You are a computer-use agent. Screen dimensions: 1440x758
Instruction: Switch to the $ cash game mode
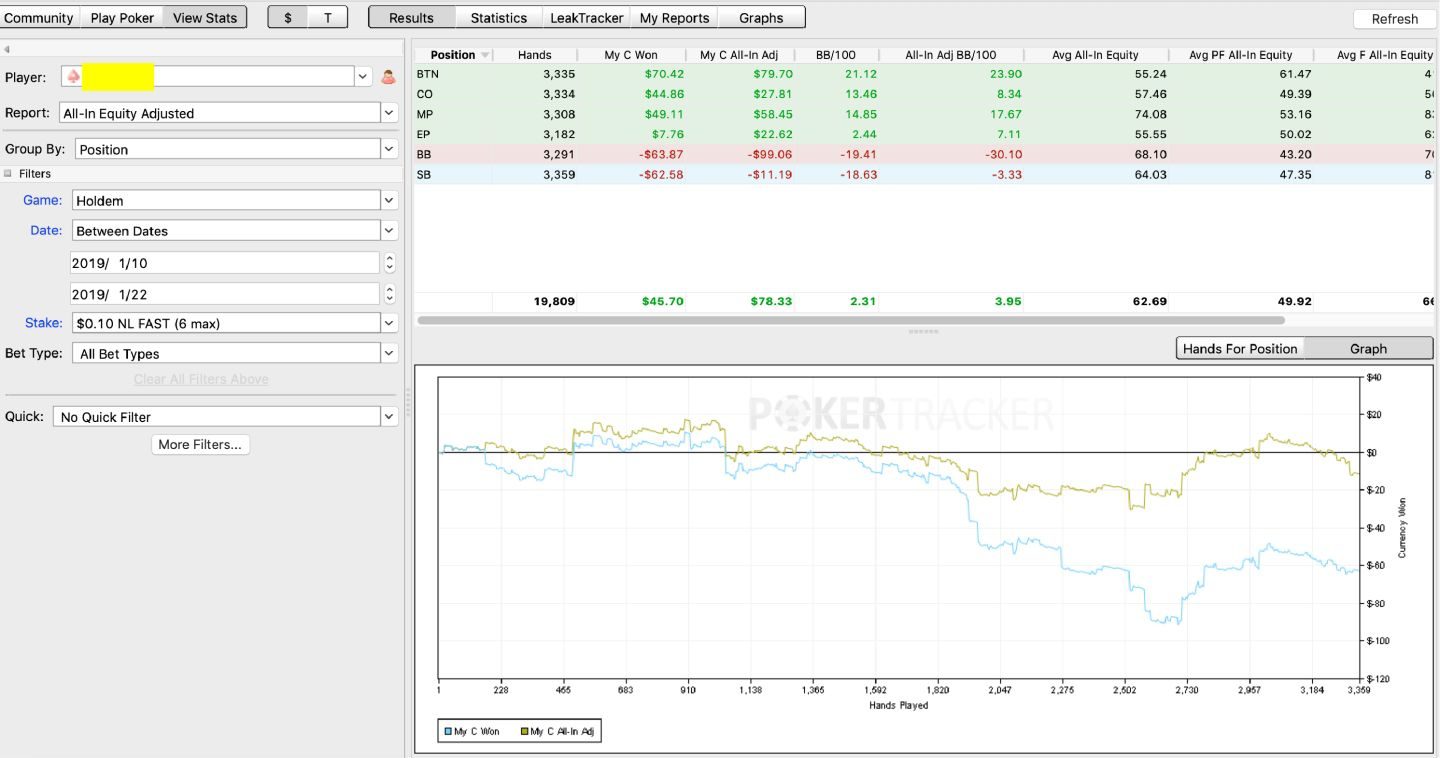click(288, 18)
